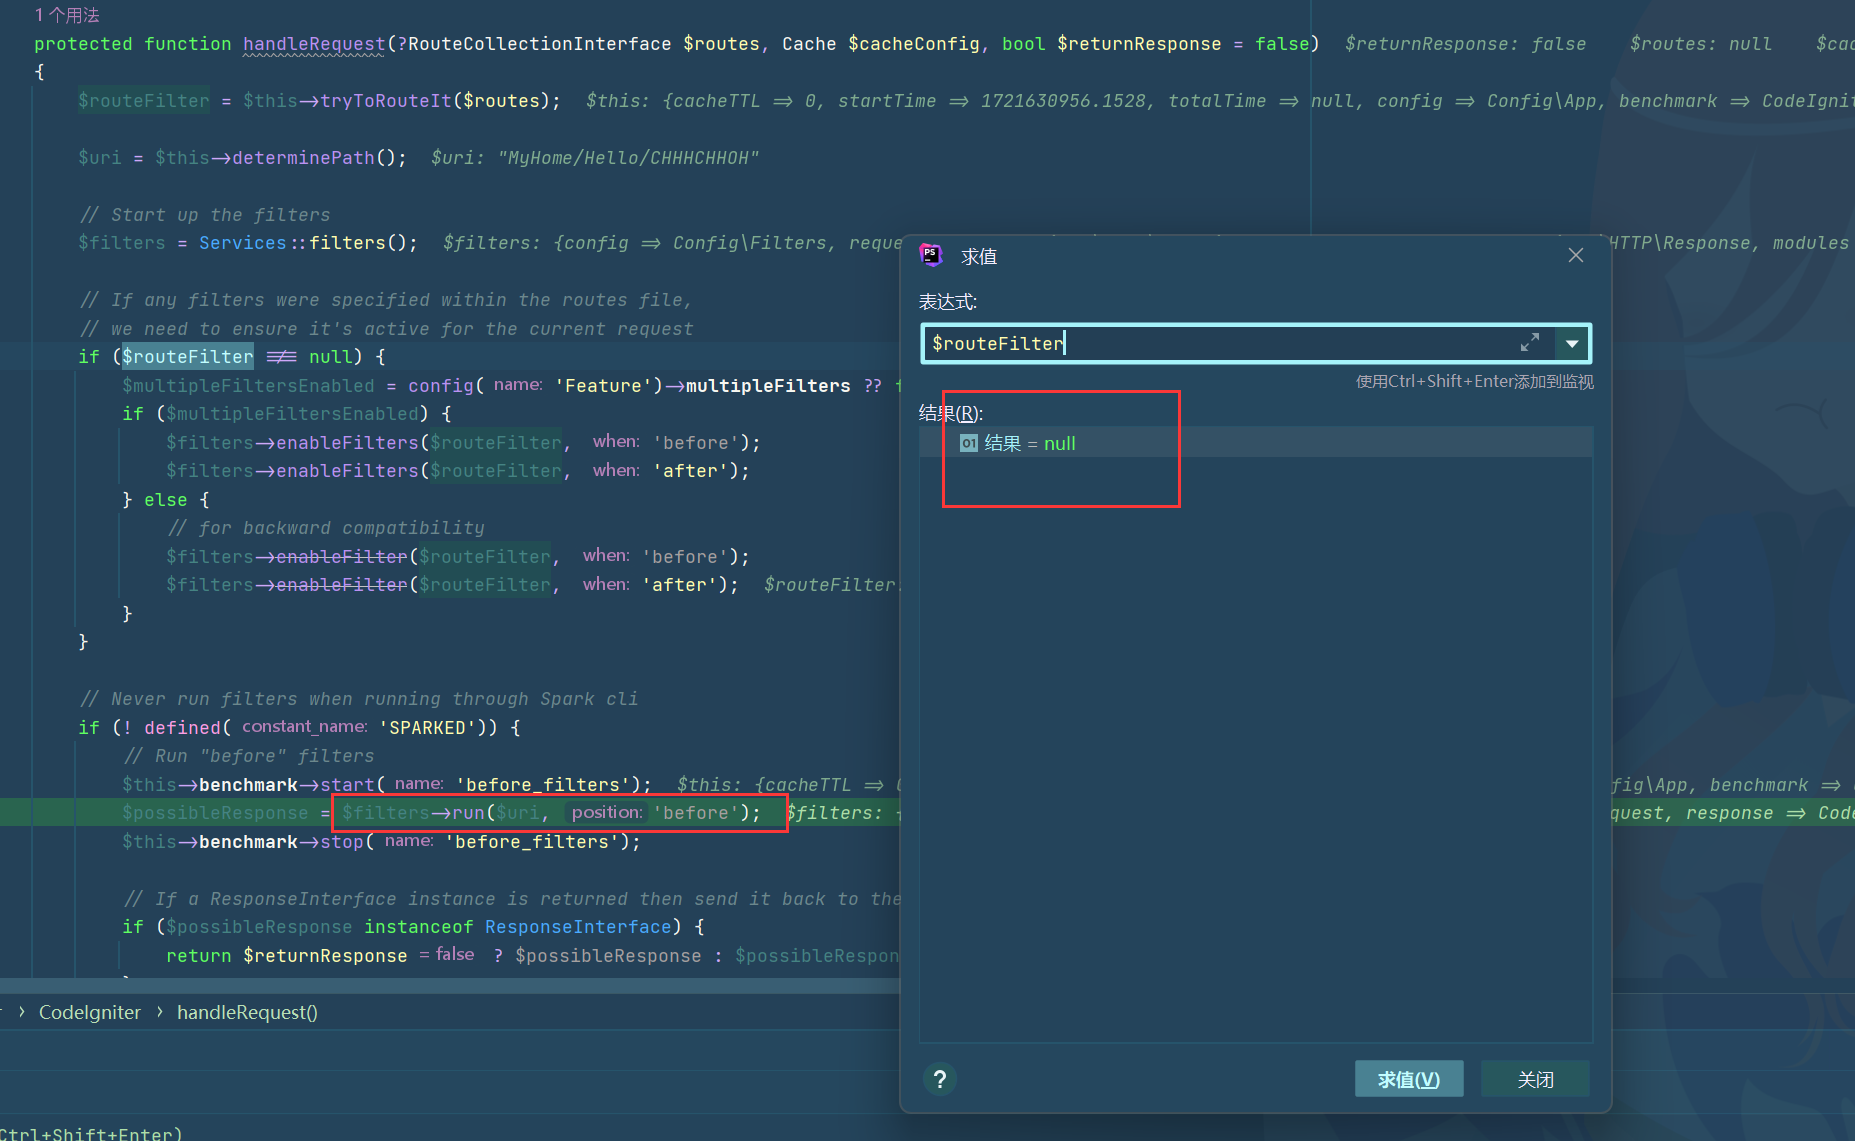Click the CodeIgniter breadcrumb item
1855x1141 pixels.
pyautogui.click(x=90, y=1012)
